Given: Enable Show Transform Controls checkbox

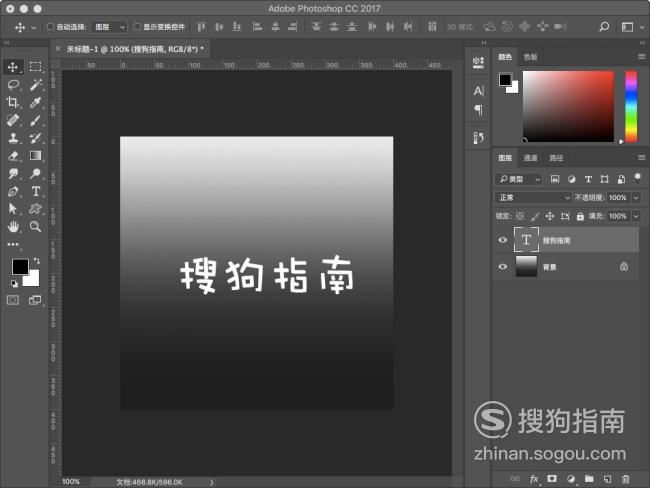Looking at the screenshot, I should click(137, 27).
